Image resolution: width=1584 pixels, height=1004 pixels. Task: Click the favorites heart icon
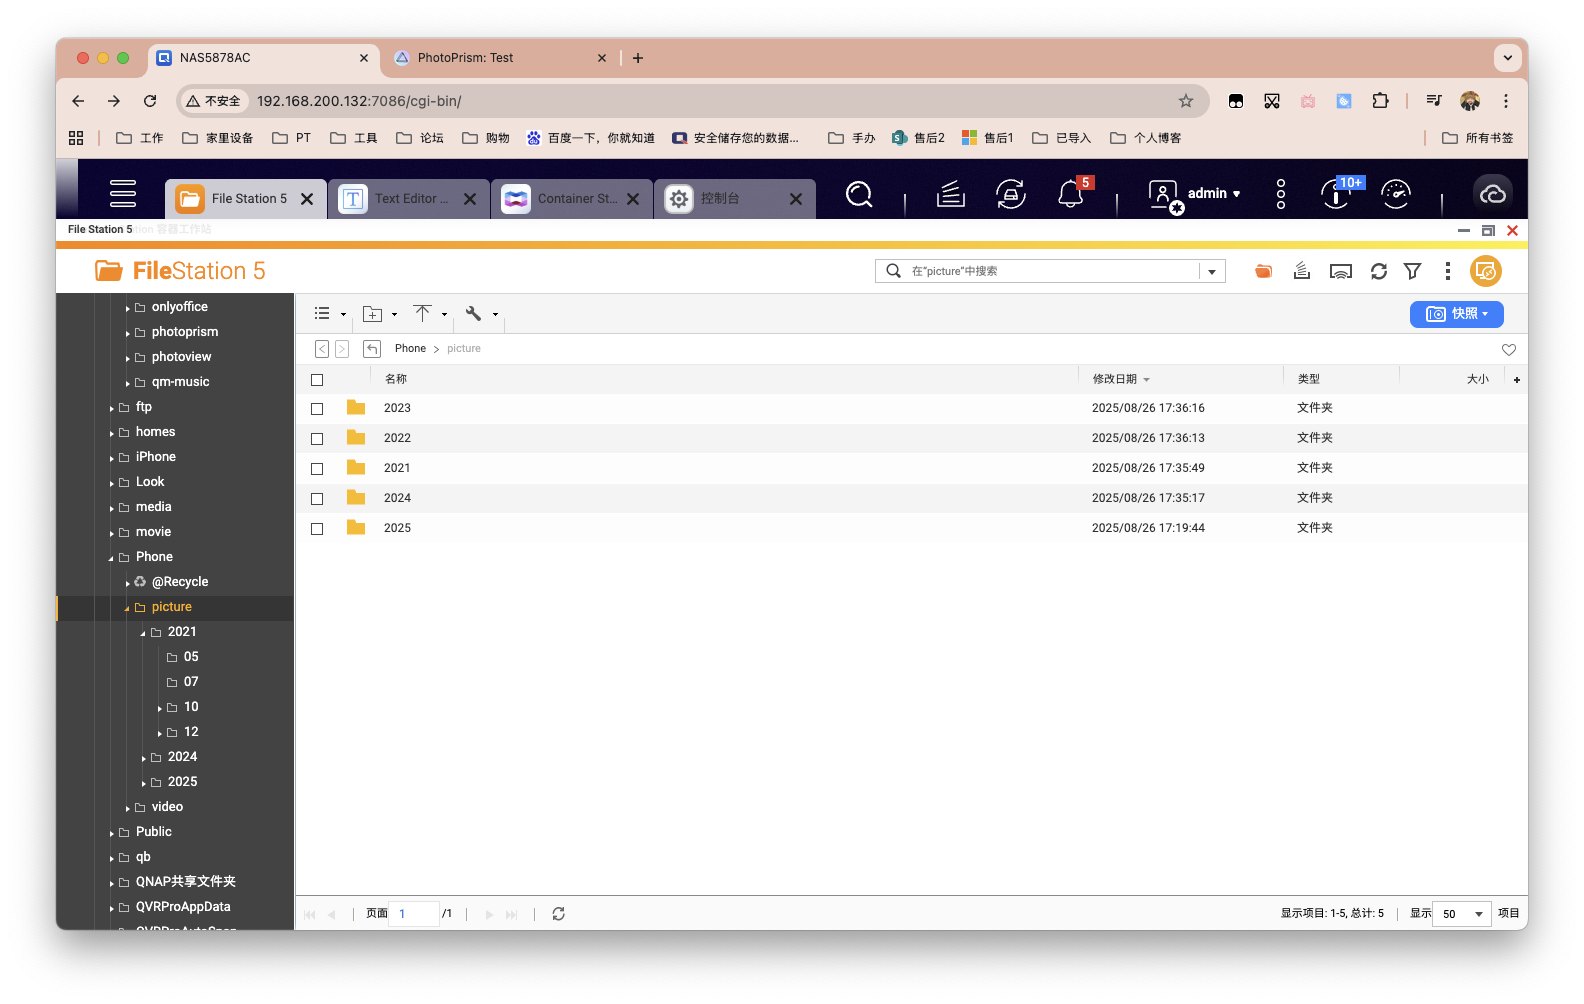point(1508,349)
